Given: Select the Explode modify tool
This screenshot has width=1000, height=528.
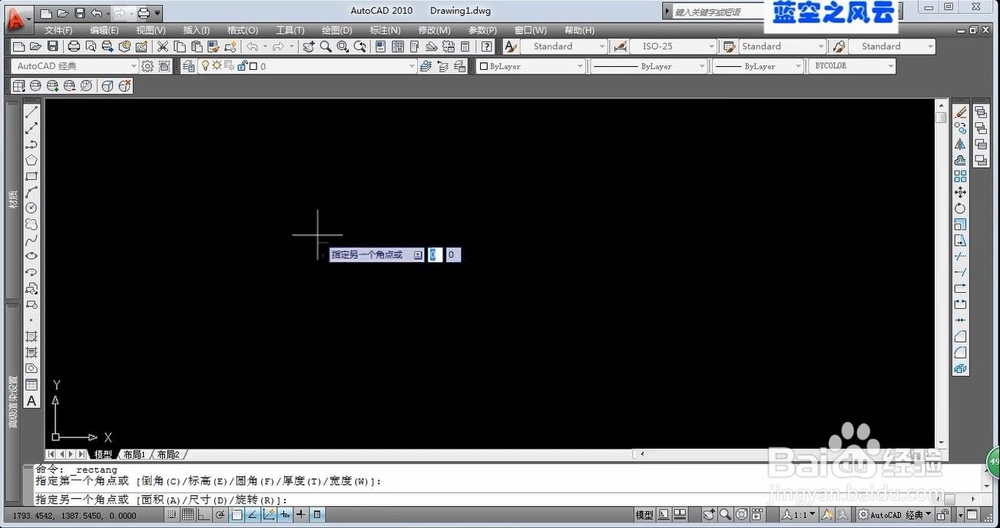Looking at the screenshot, I should point(960,369).
